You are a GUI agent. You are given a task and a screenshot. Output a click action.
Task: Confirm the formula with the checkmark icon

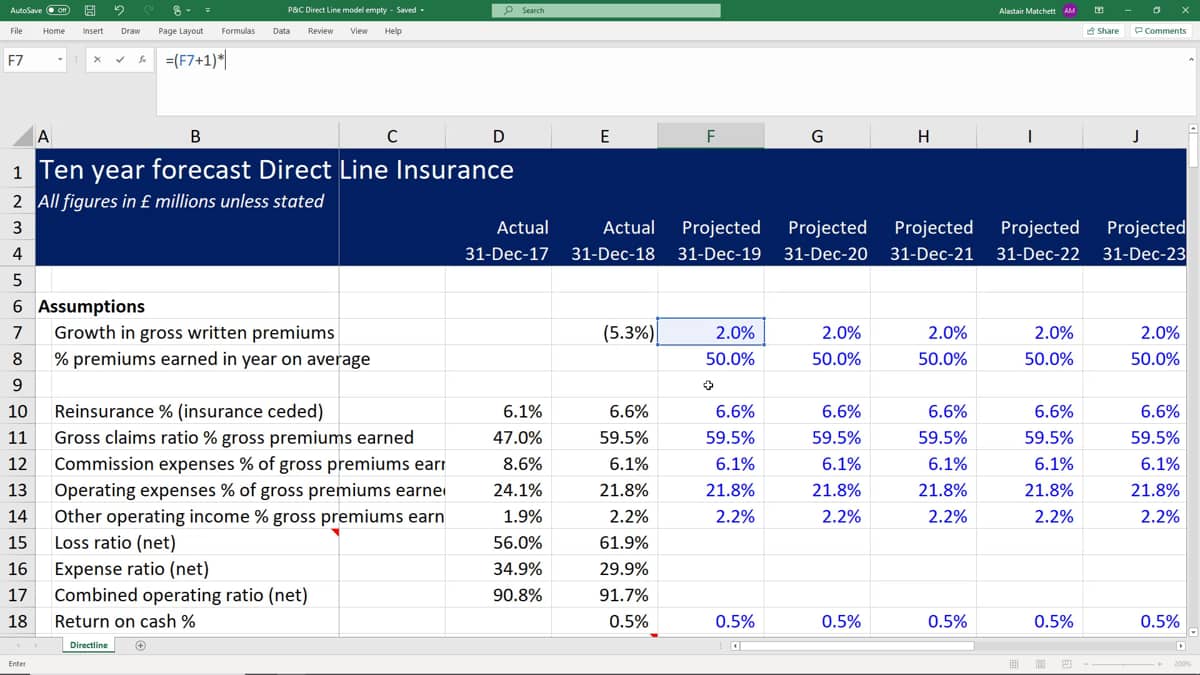(x=120, y=60)
